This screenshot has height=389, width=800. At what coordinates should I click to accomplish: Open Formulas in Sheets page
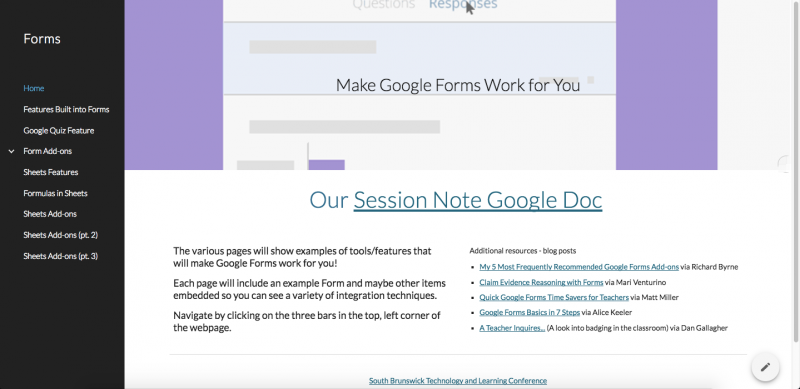coord(55,193)
